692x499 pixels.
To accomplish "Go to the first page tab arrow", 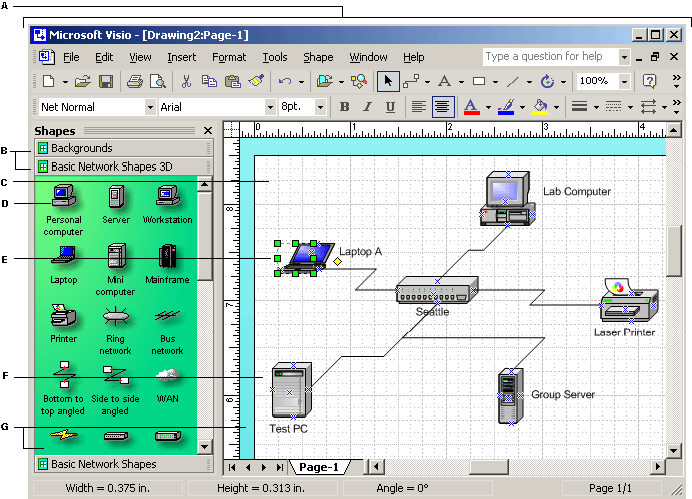I will click(232, 467).
